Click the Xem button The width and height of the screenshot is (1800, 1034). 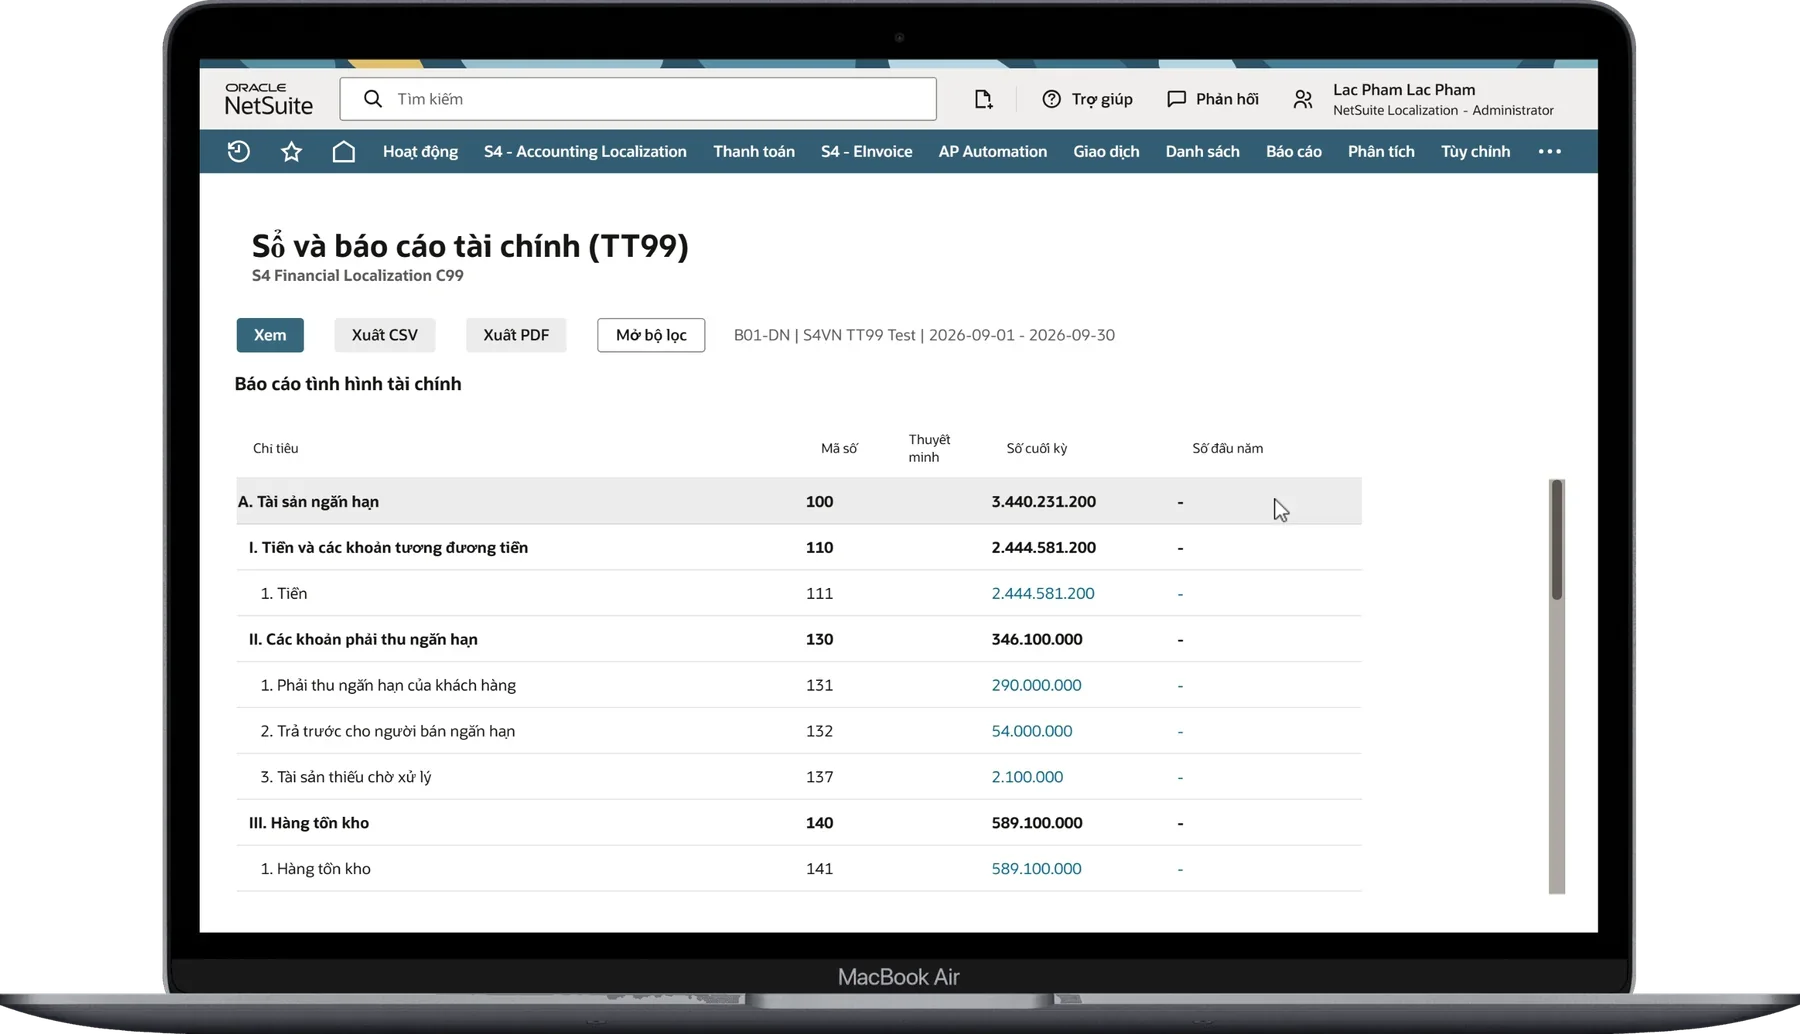[x=270, y=335]
